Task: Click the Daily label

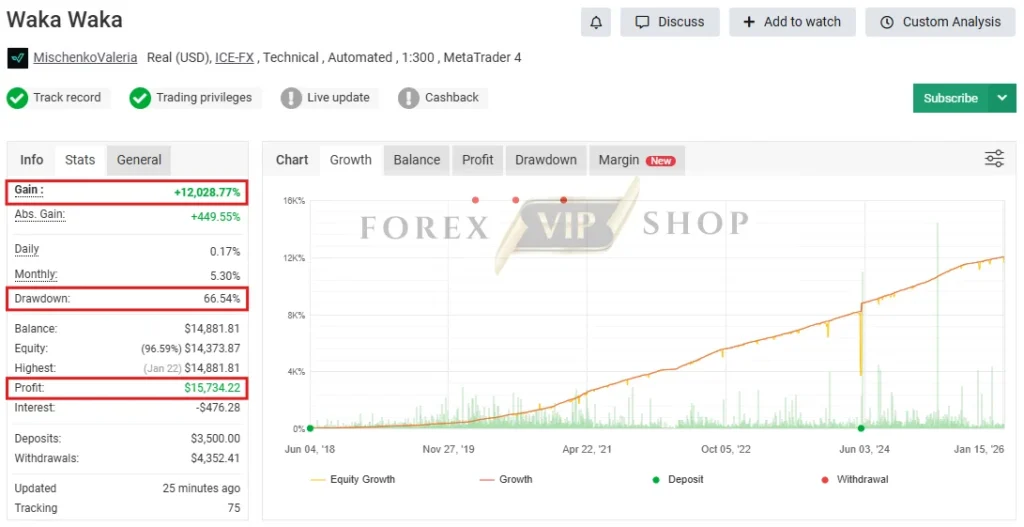Action: 27,249
